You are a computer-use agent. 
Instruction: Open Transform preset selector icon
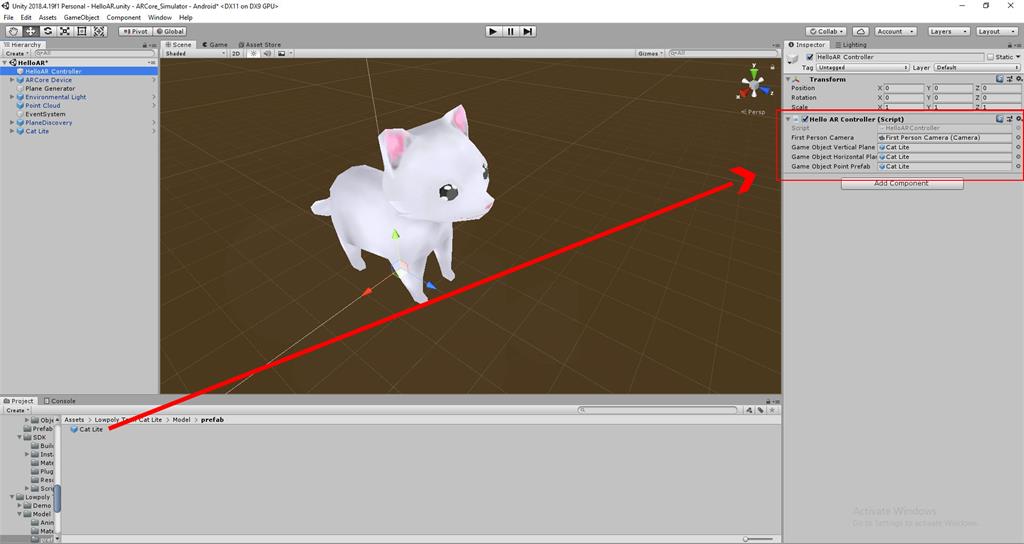[x=1009, y=79]
